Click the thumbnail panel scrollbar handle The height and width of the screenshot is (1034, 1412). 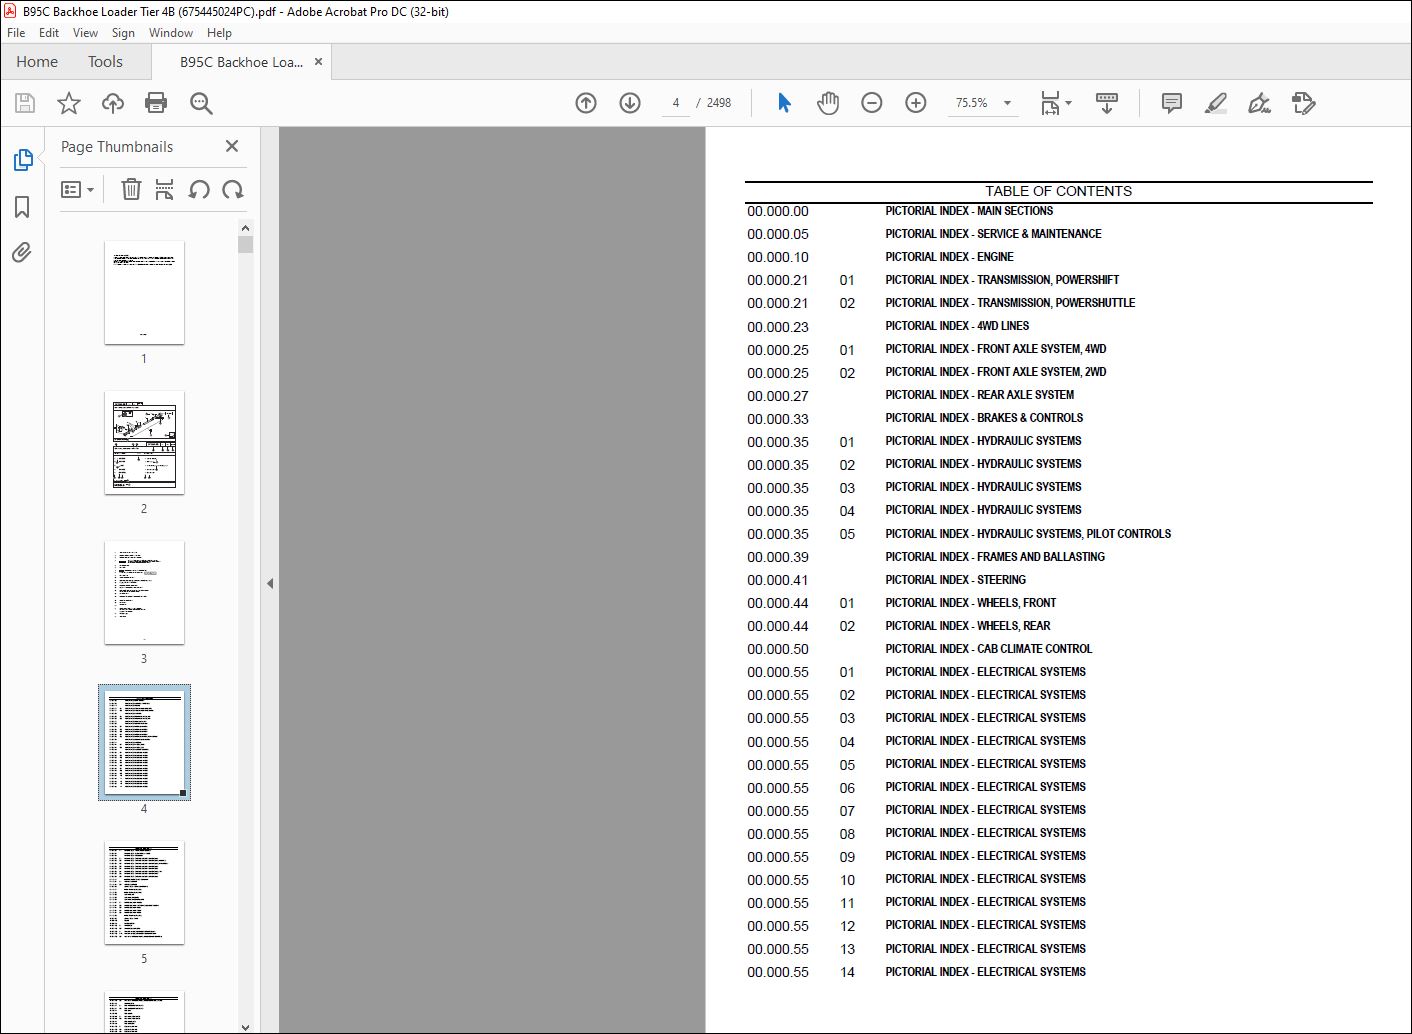pos(246,244)
